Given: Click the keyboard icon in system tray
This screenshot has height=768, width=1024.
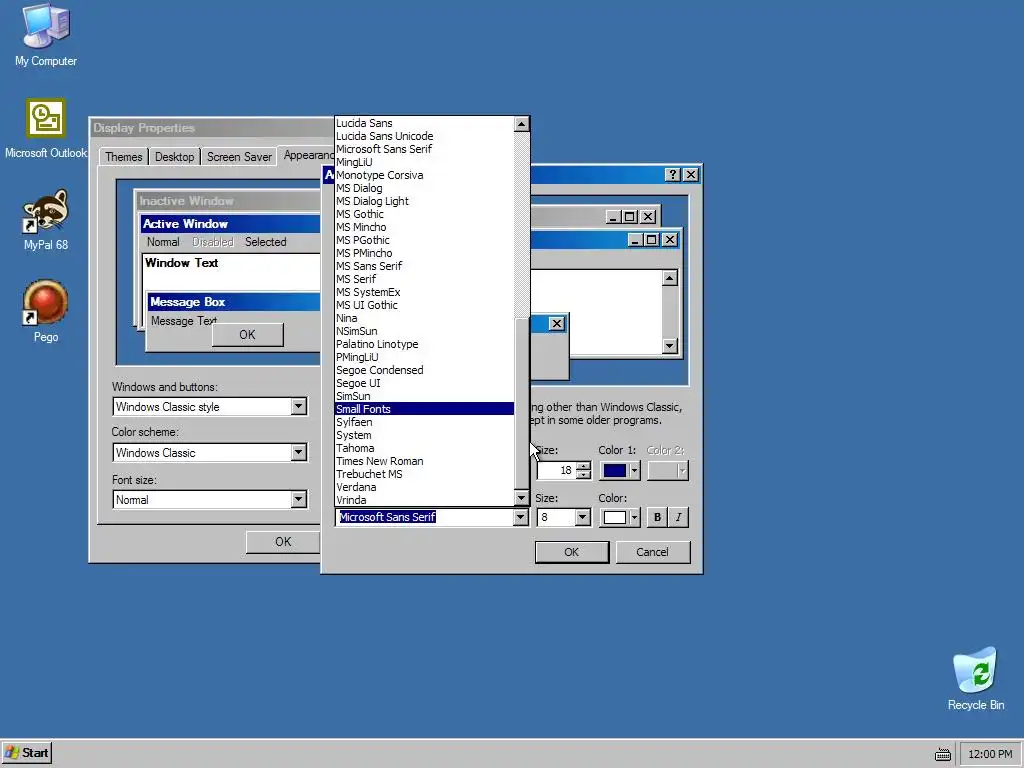Looking at the screenshot, I should click(942, 754).
